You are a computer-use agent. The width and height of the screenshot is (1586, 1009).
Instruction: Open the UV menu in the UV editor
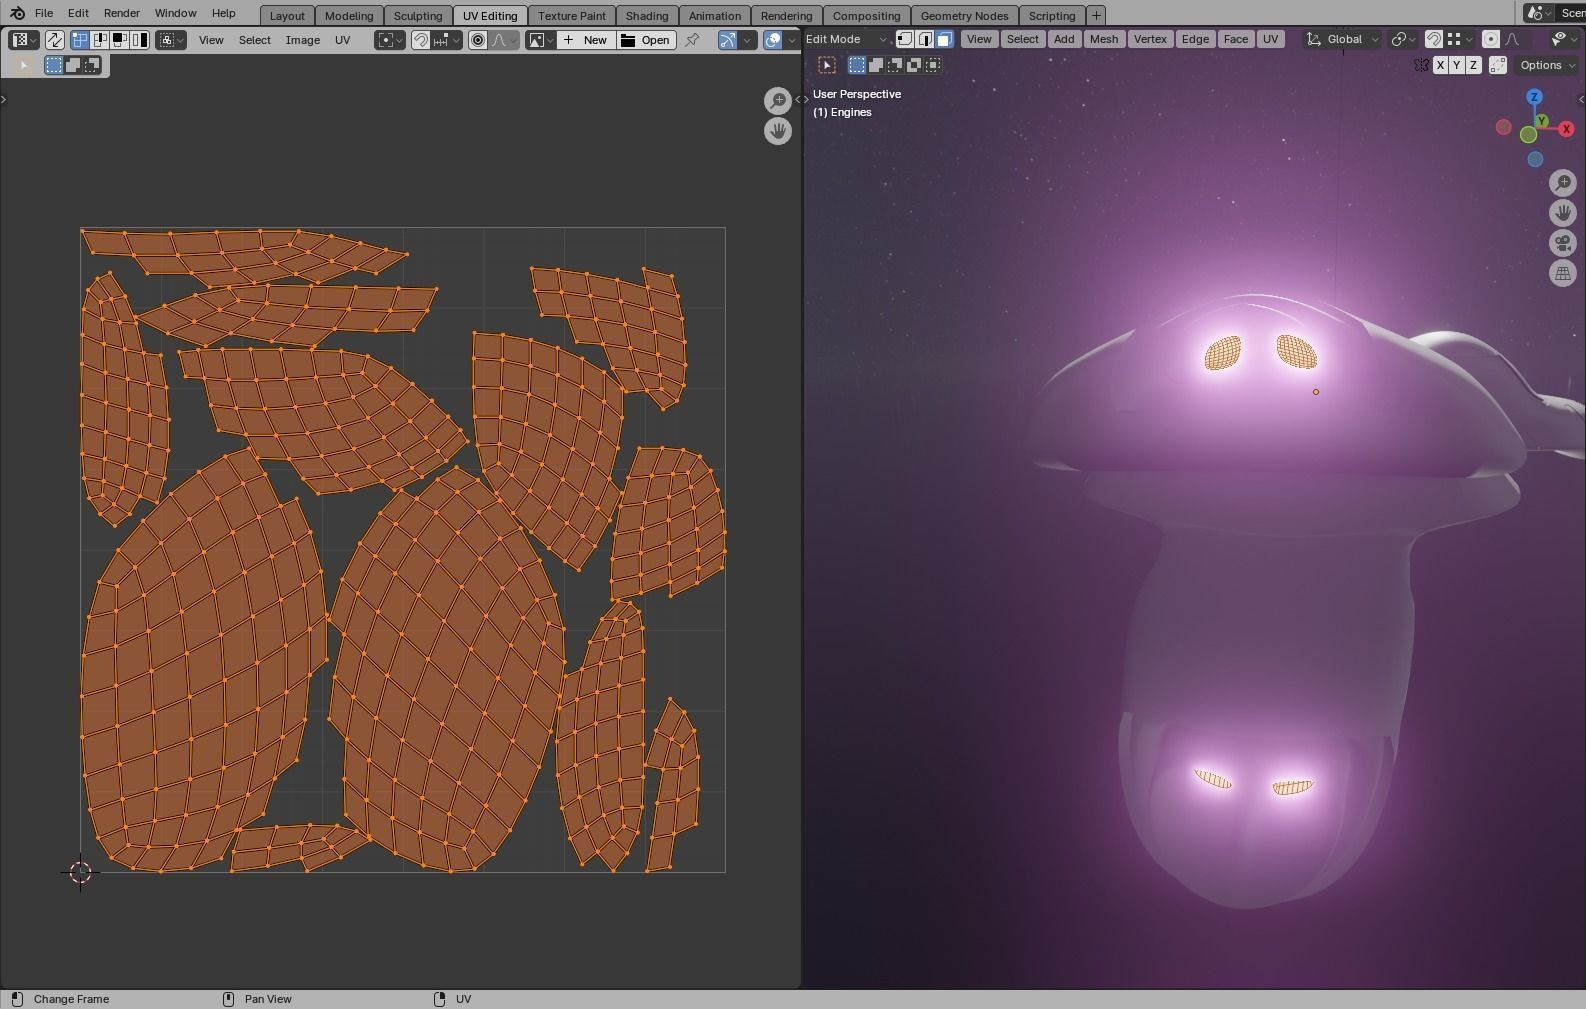[343, 40]
